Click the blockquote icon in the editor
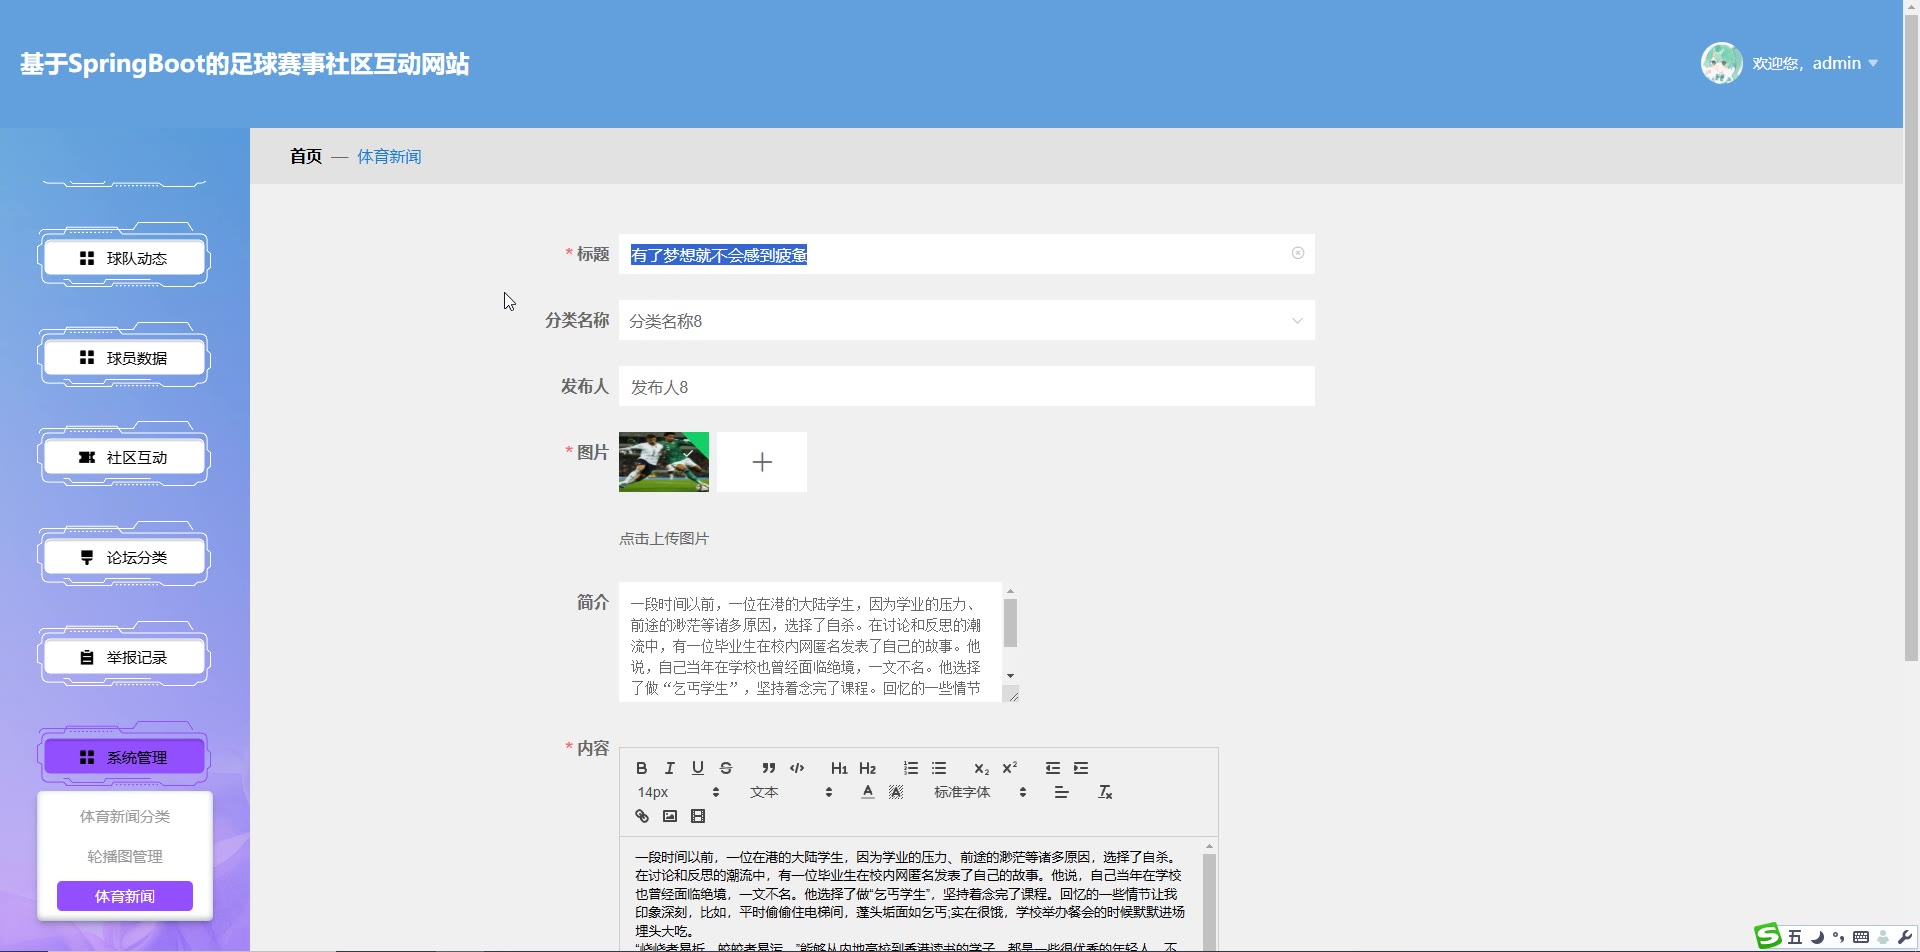Image resolution: width=1920 pixels, height=952 pixels. click(768, 768)
